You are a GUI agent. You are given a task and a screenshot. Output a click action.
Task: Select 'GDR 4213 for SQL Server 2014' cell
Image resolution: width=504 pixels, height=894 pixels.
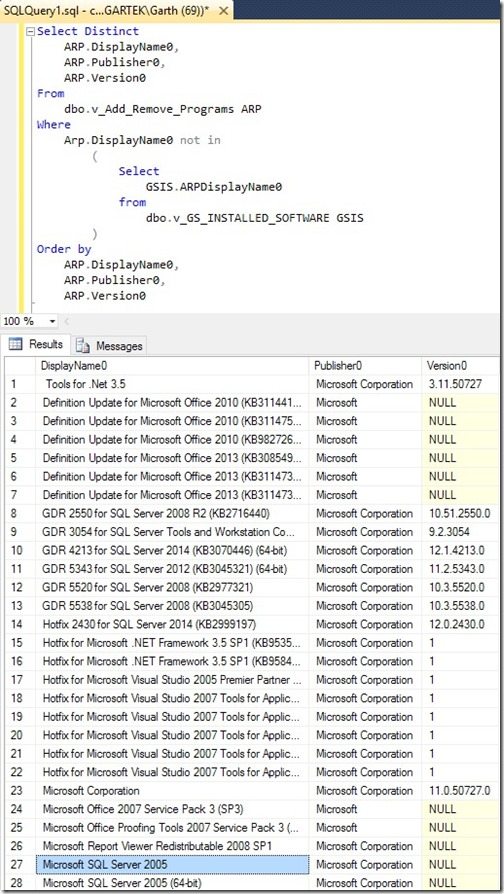coord(173,551)
